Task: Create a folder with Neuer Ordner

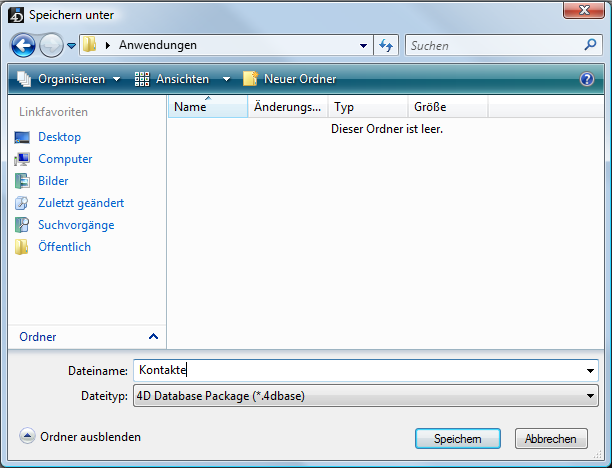Action: [289, 79]
